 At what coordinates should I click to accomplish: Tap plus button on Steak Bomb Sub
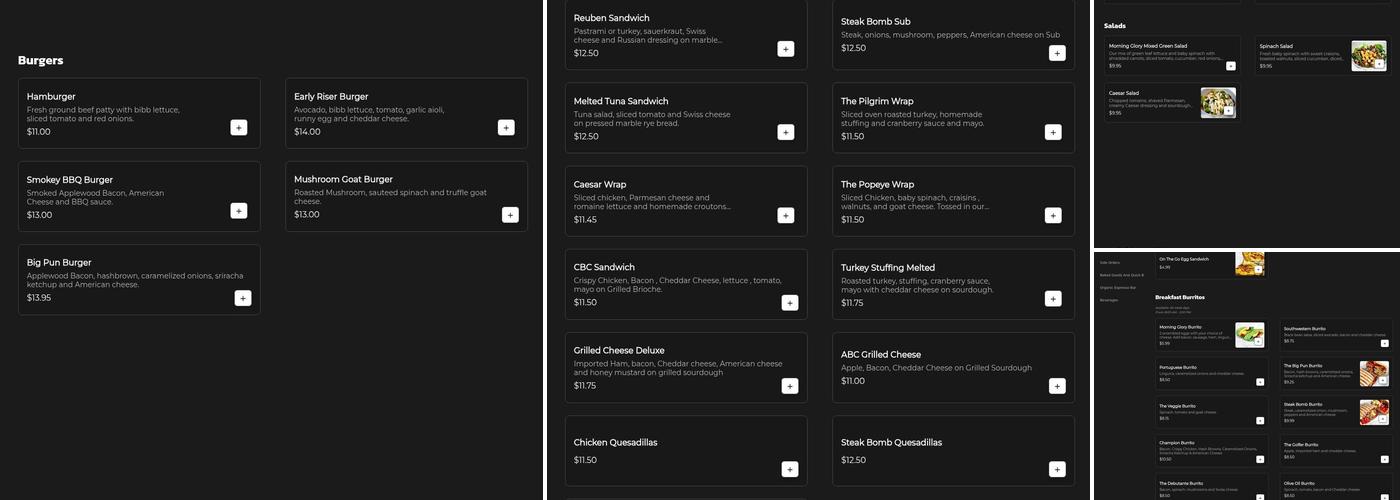point(1057,53)
